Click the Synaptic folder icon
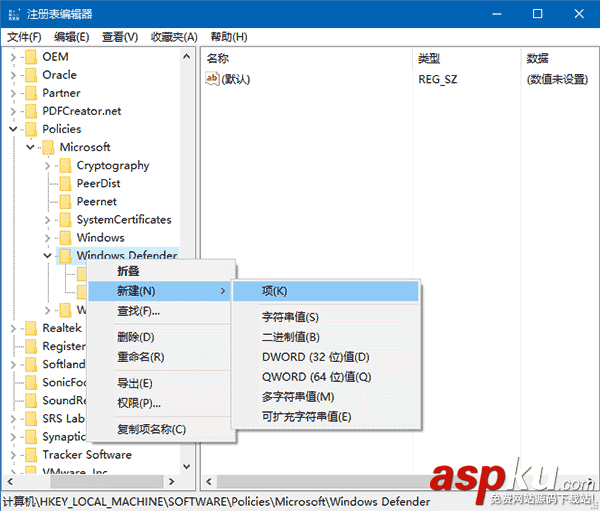 click(31, 437)
